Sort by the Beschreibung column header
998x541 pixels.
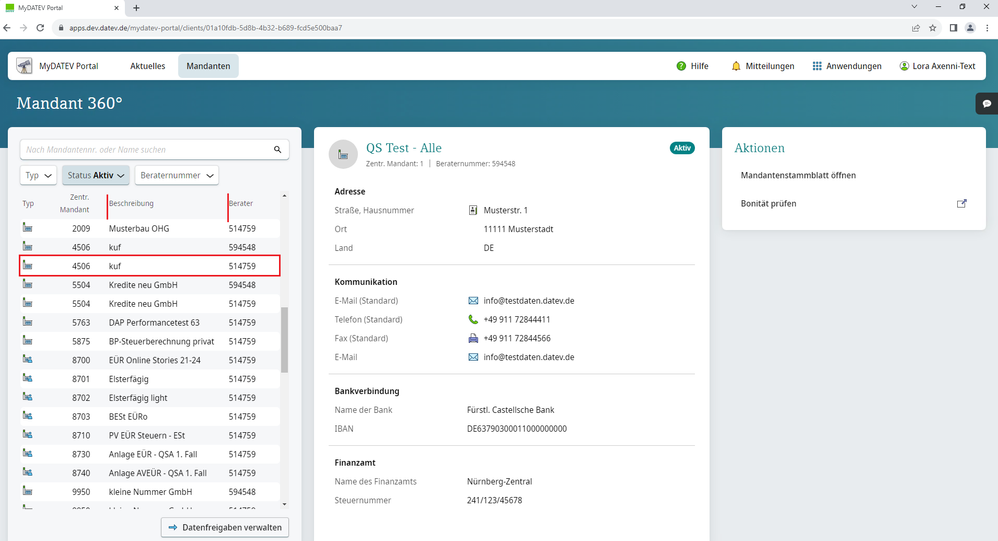tap(131, 203)
